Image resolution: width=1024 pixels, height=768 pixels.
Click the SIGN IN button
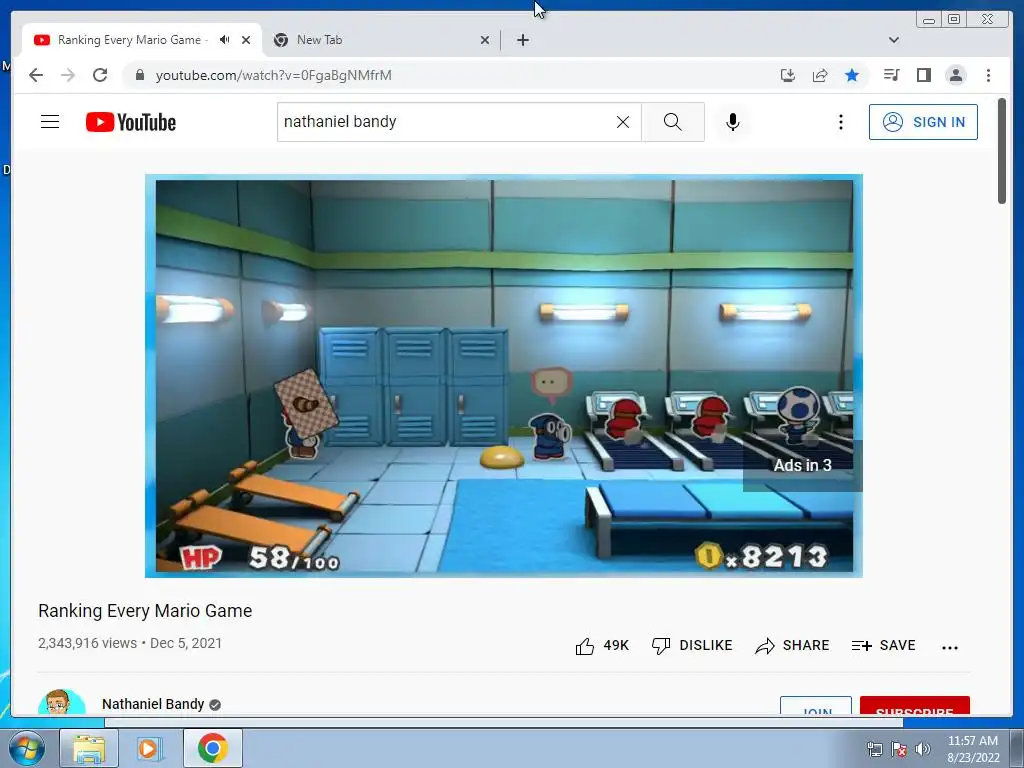[x=923, y=122]
